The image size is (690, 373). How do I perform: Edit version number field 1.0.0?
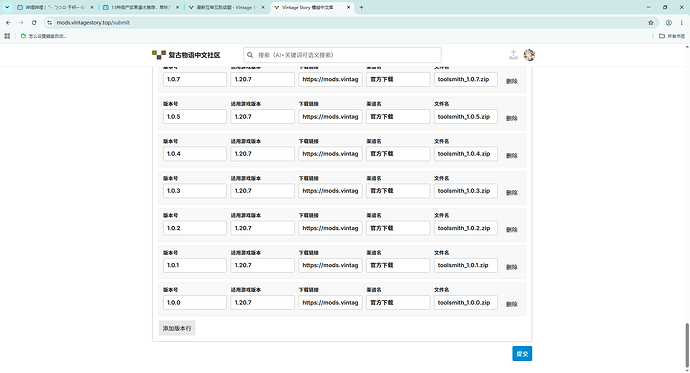[x=195, y=302]
